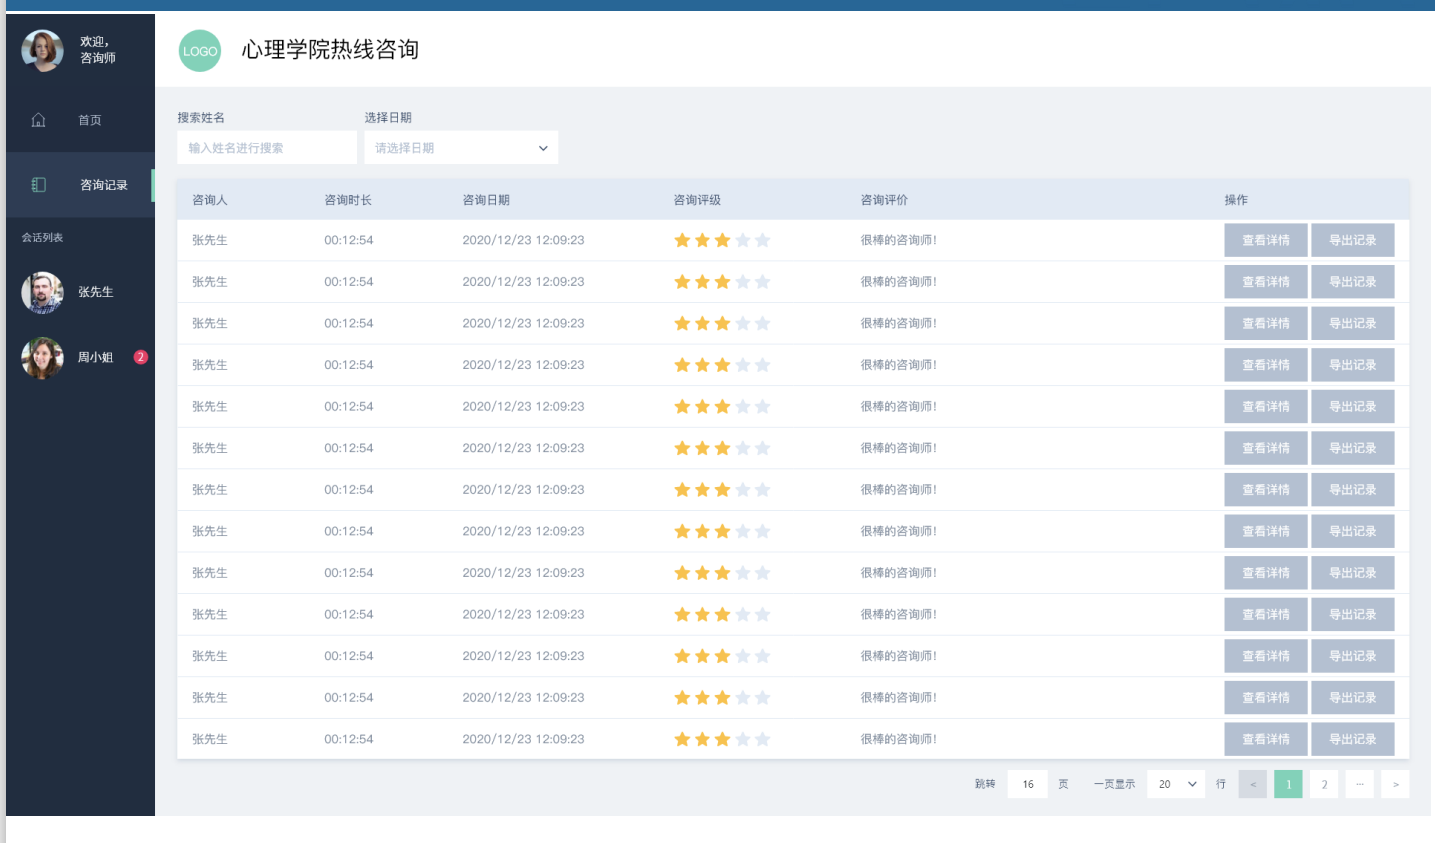Click the 咨询日期 column header
This screenshot has height=843, width=1435.
486,200
